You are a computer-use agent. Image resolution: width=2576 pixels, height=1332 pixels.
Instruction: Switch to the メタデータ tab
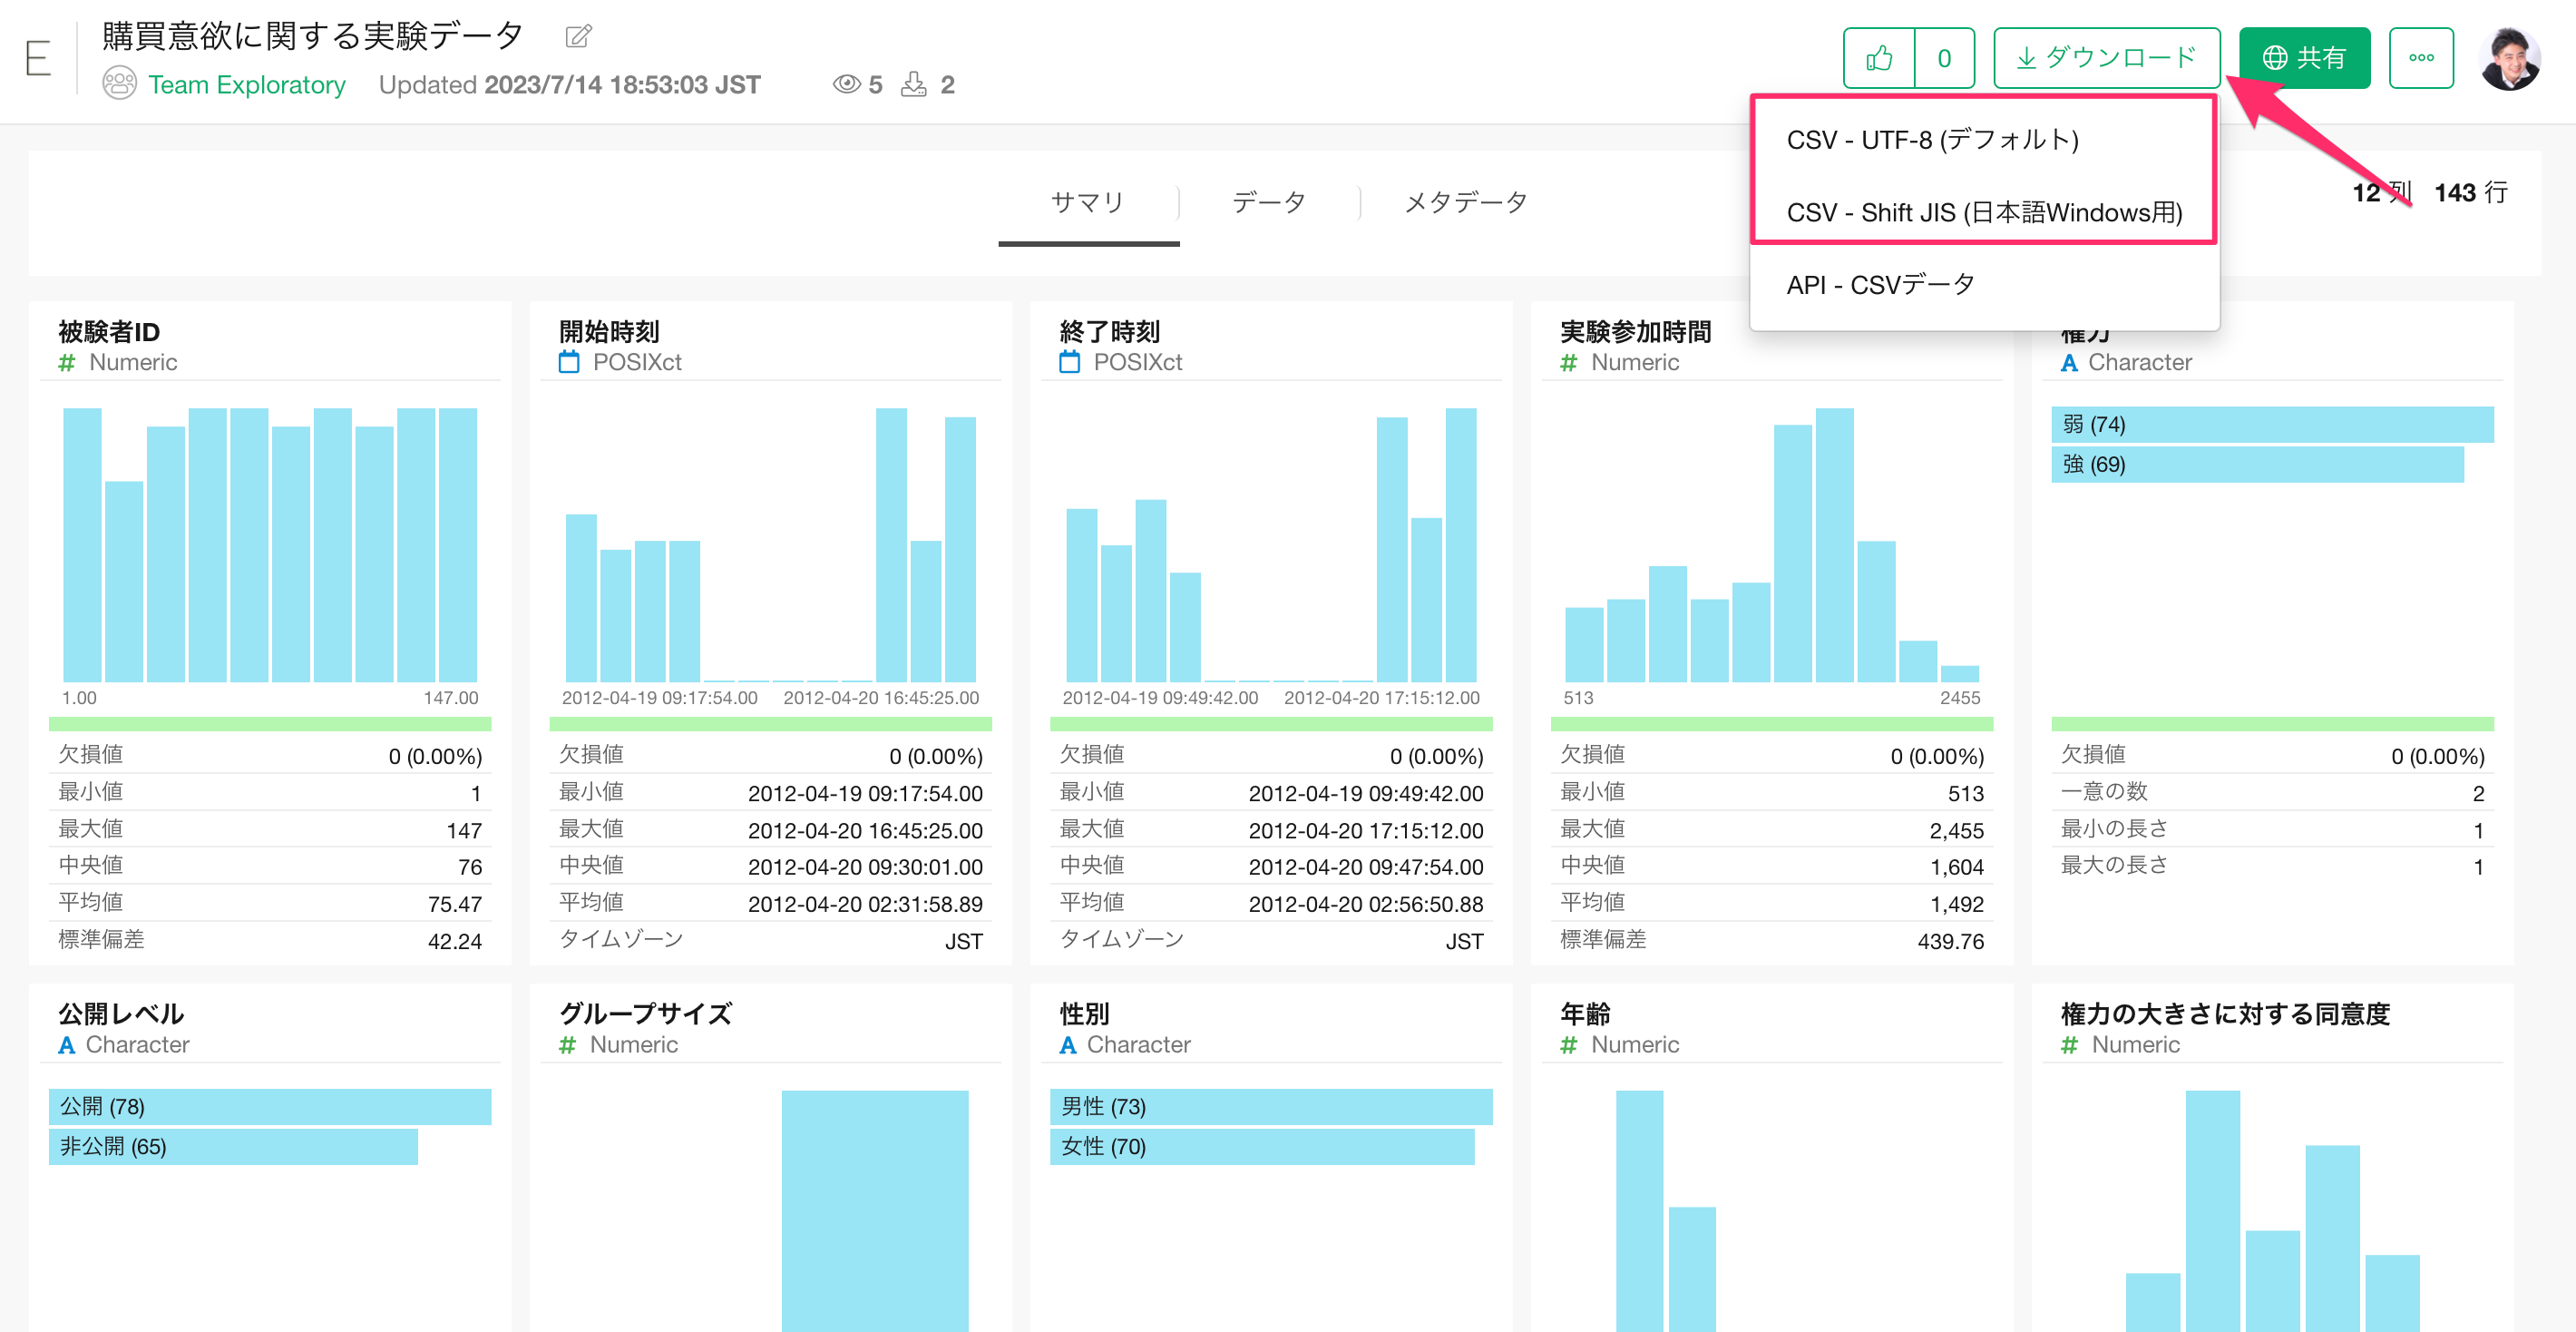coord(1466,203)
